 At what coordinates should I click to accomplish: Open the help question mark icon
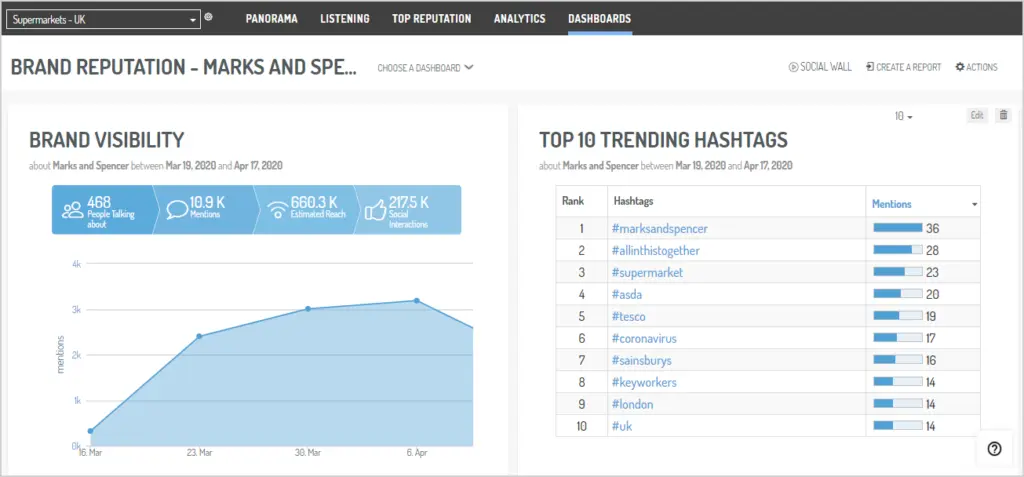995,449
